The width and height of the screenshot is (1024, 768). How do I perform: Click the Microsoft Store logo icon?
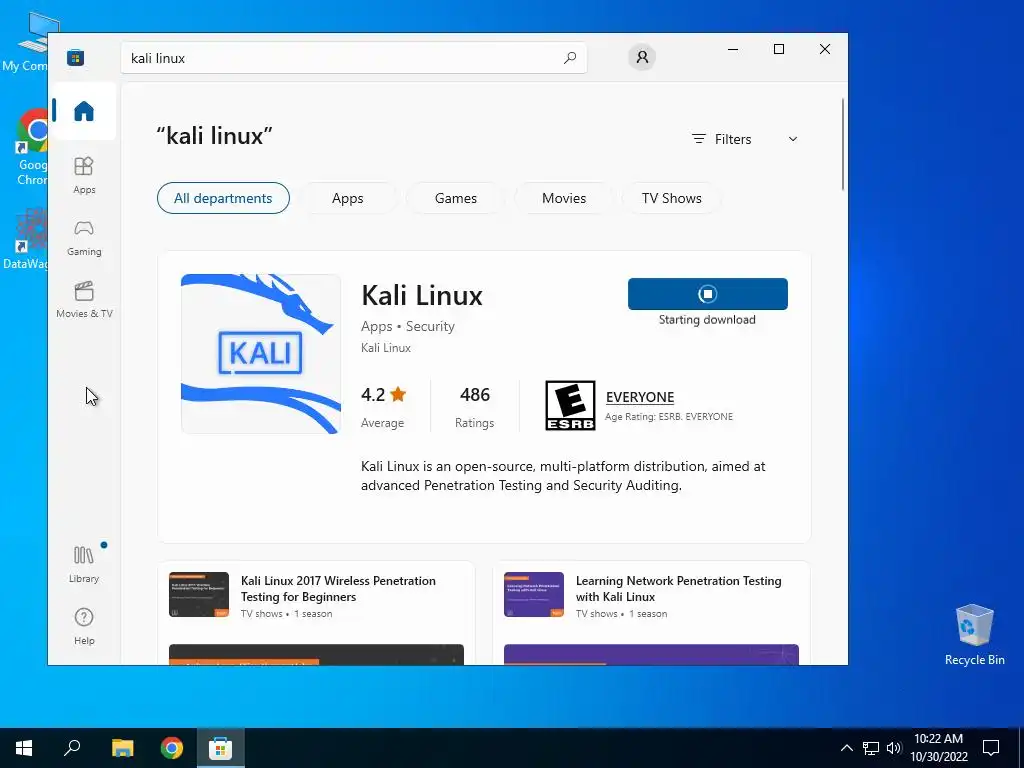(76, 57)
